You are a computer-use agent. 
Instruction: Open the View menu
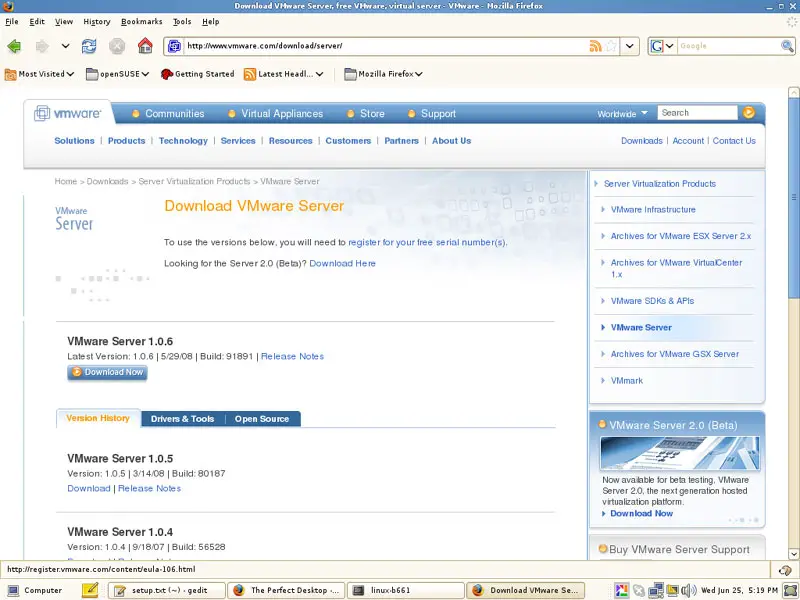(x=64, y=21)
